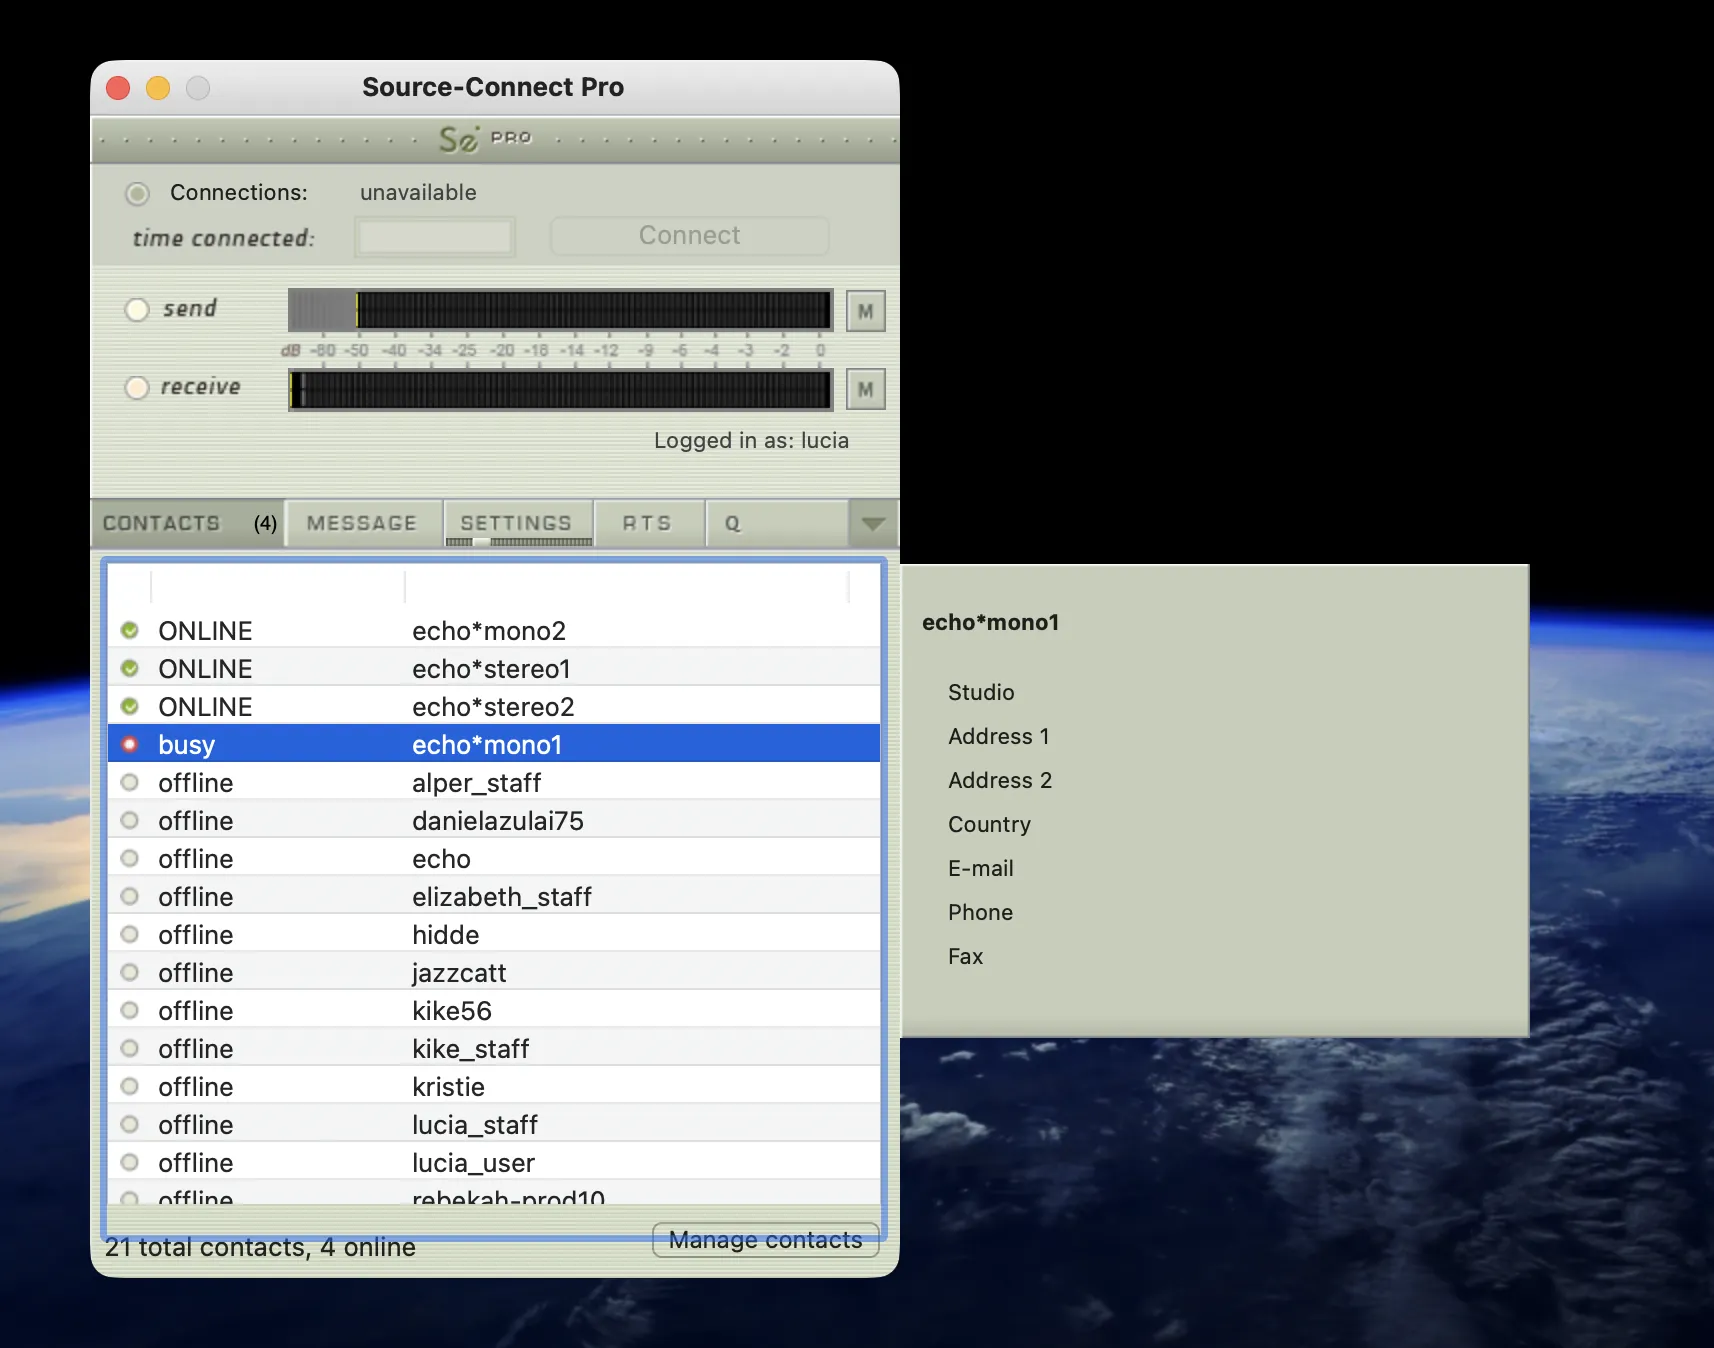Image resolution: width=1714 pixels, height=1348 pixels.
Task: Close the Source-Connect Pro window
Action: point(118,88)
